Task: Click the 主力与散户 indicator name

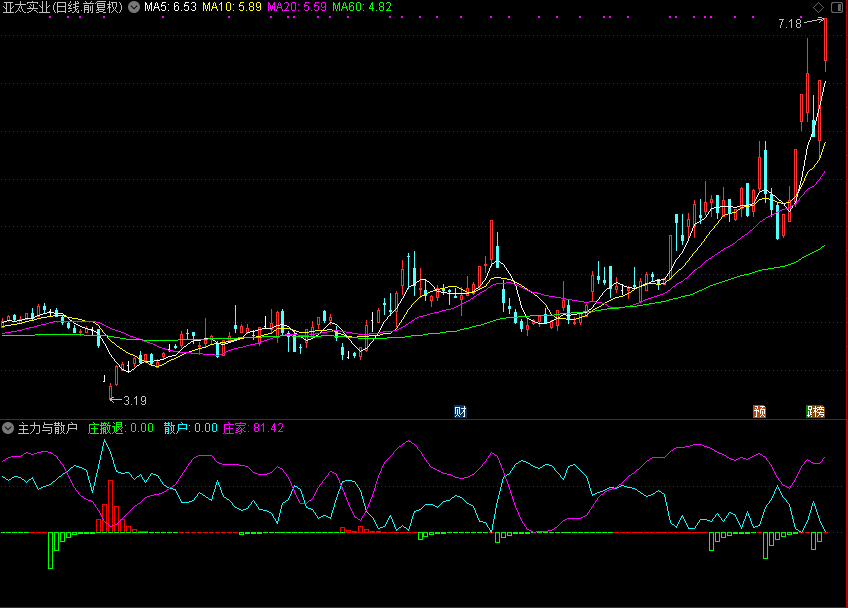Action: pos(47,428)
